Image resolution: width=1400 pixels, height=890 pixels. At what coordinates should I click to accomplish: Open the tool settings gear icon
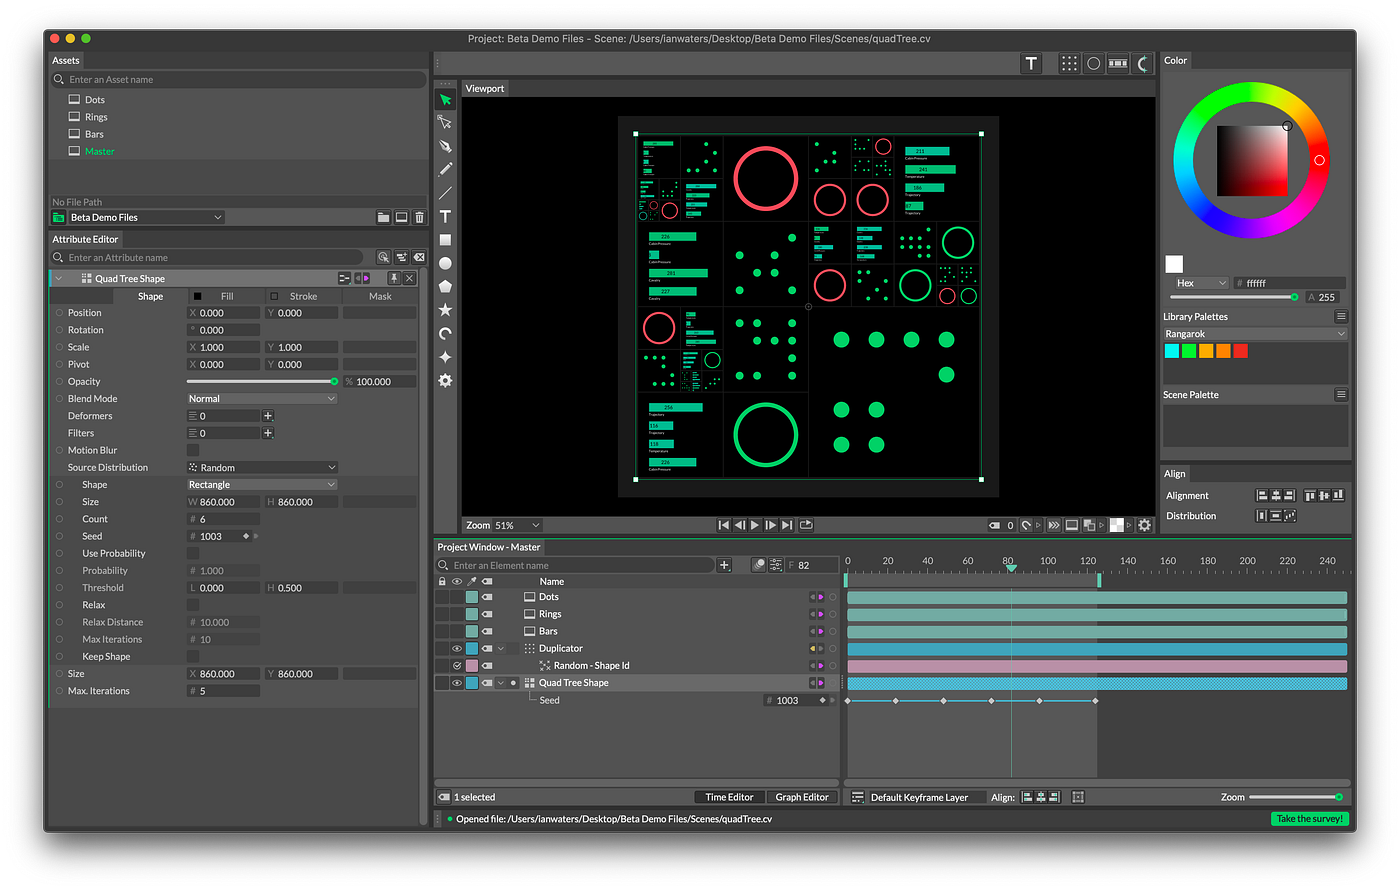pos(445,380)
